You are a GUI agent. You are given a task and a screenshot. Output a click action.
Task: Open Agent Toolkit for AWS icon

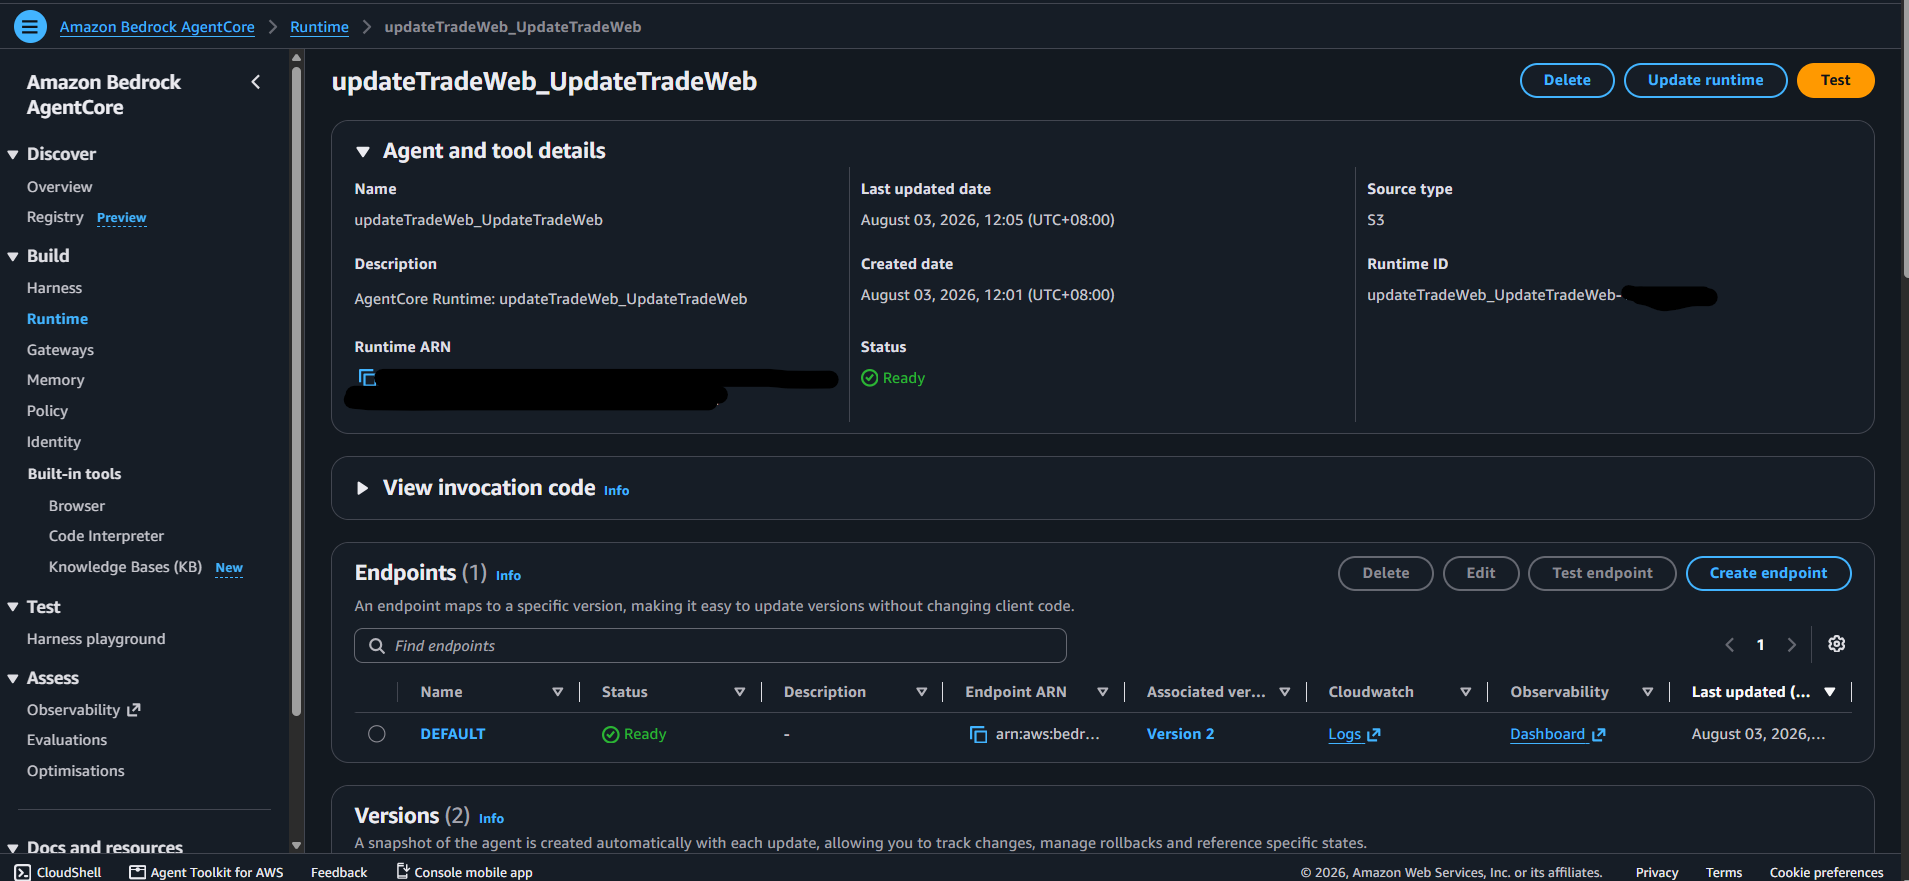coord(138,872)
